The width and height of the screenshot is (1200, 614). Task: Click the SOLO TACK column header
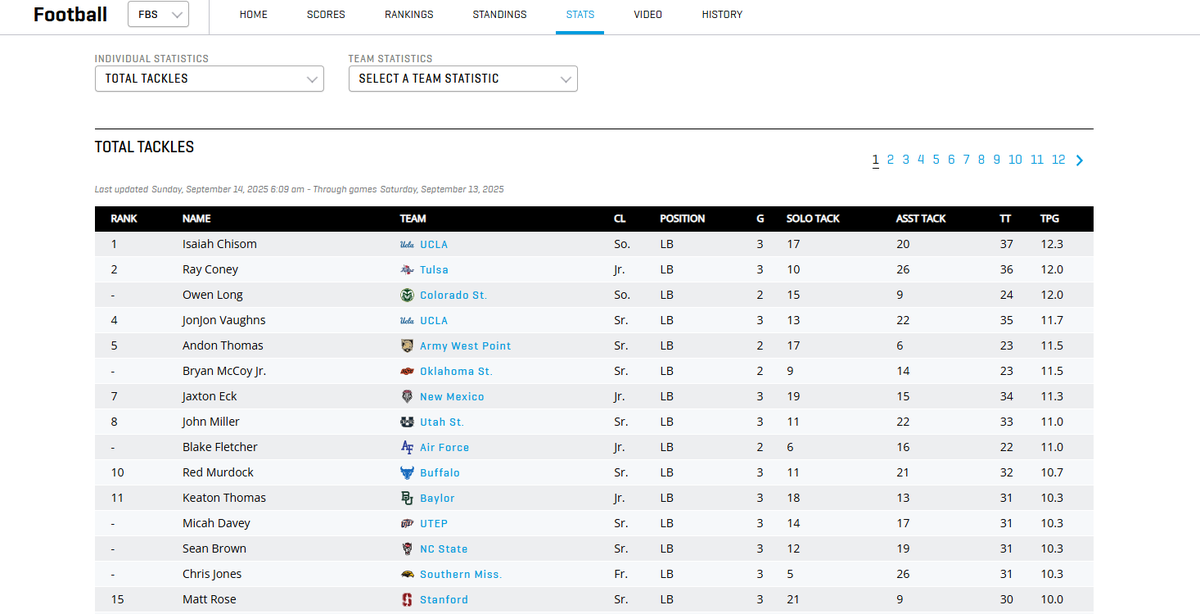point(813,219)
